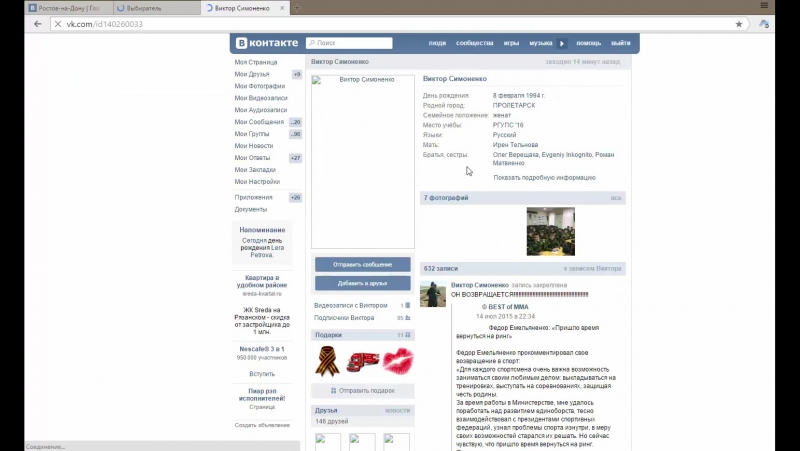Open BEST of MMA repost source

point(508,307)
